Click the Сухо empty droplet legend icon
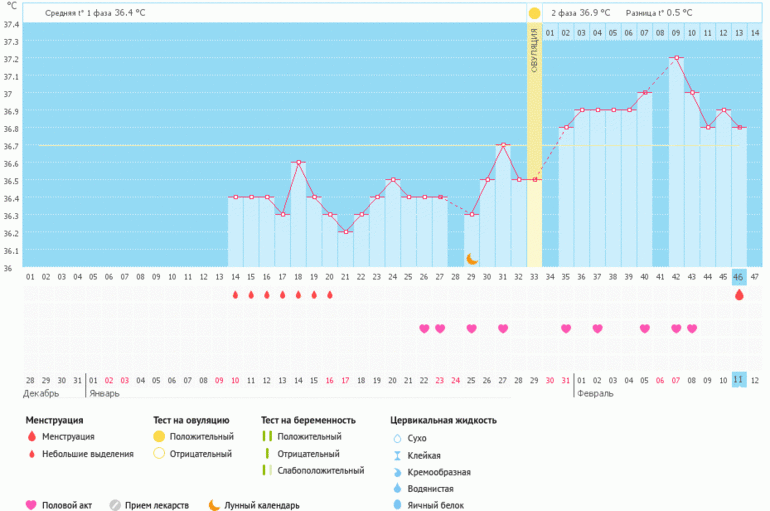Screen dimensions: 770x511 pos(397,438)
